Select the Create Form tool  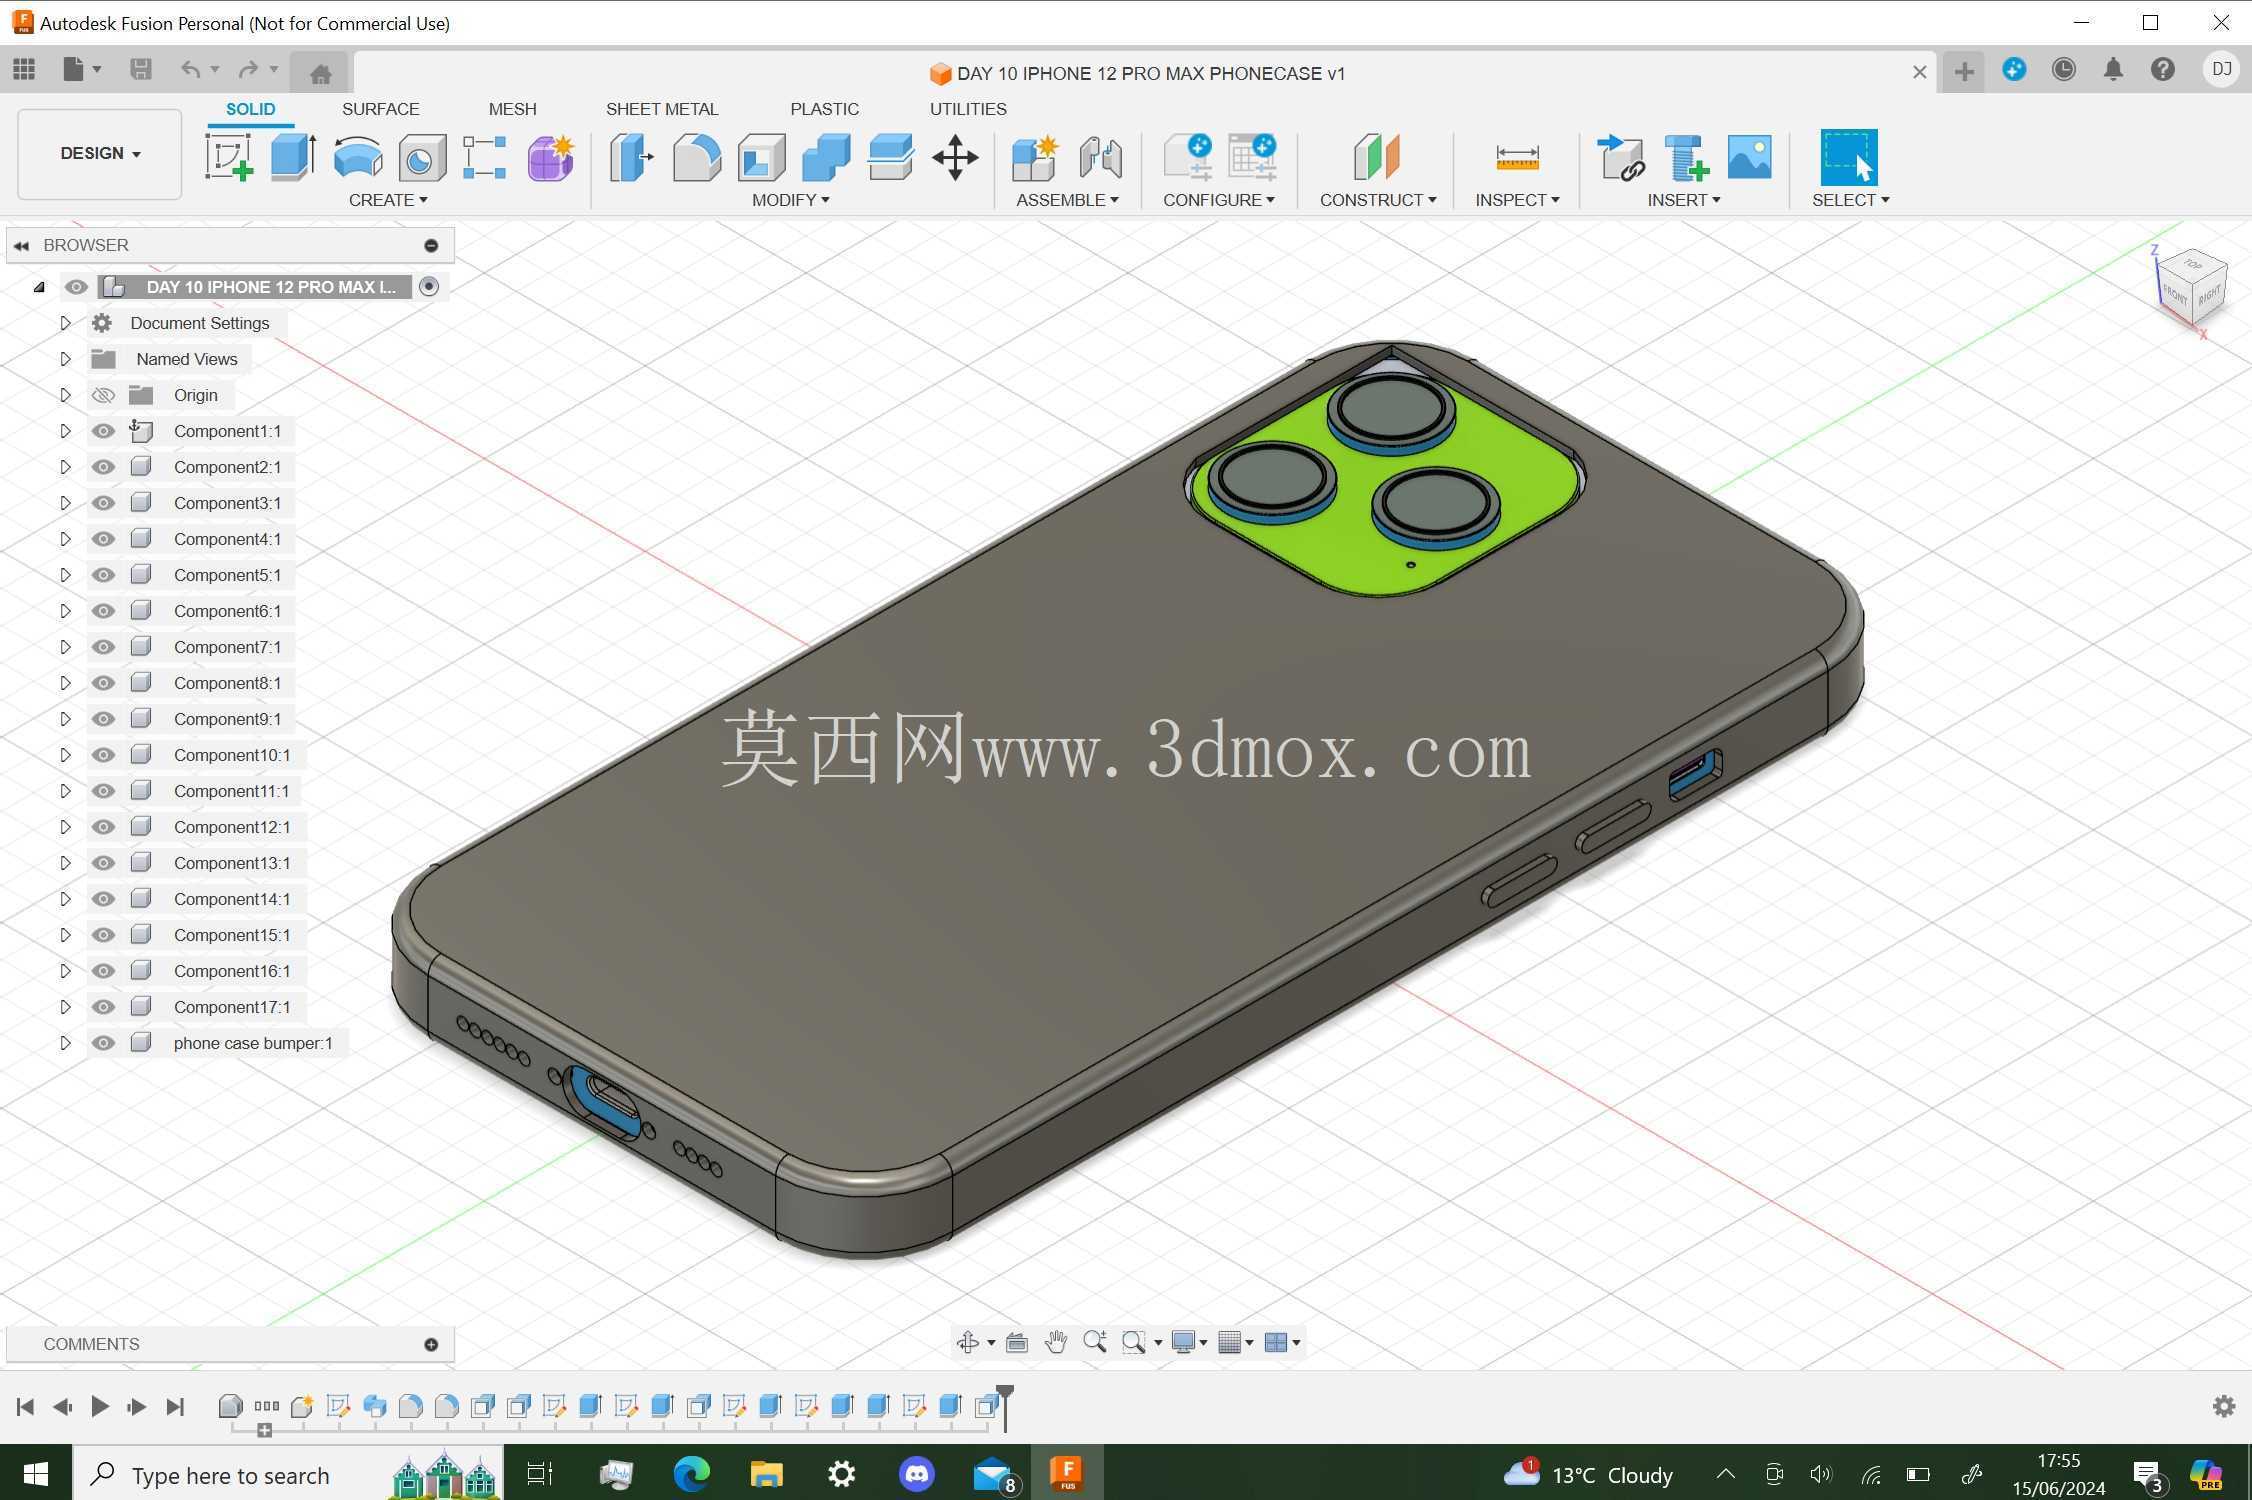pyautogui.click(x=550, y=157)
